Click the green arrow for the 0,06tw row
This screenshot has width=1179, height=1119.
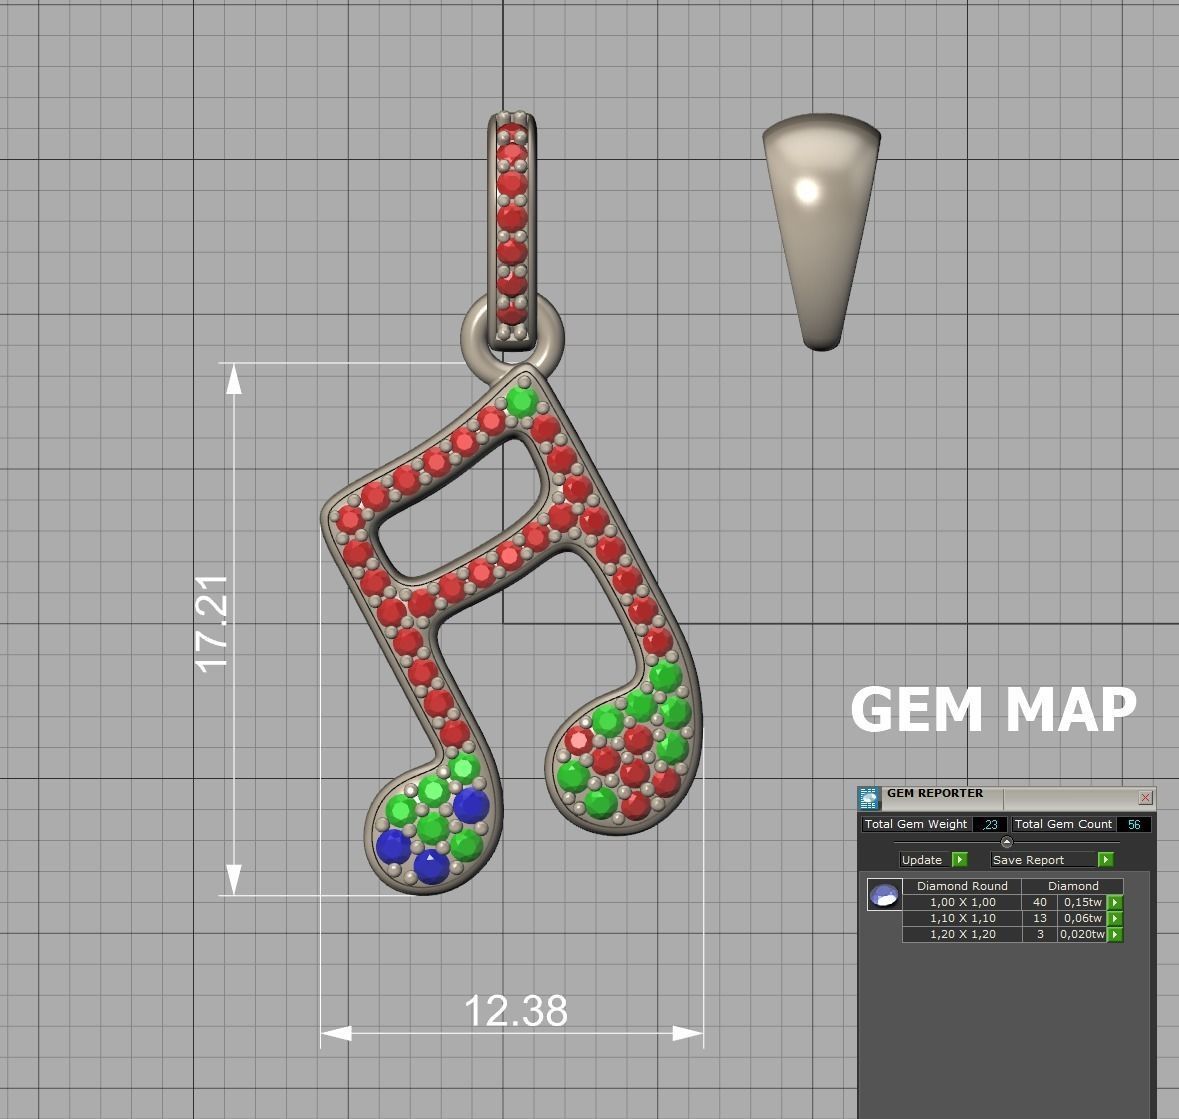(x=1115, y=918)
